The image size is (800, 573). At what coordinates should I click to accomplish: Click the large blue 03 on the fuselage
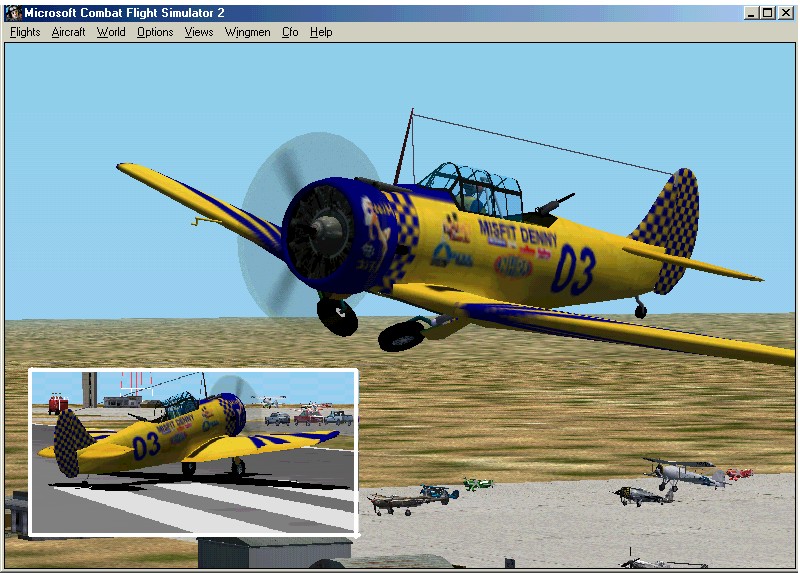(x=574, y=269)
